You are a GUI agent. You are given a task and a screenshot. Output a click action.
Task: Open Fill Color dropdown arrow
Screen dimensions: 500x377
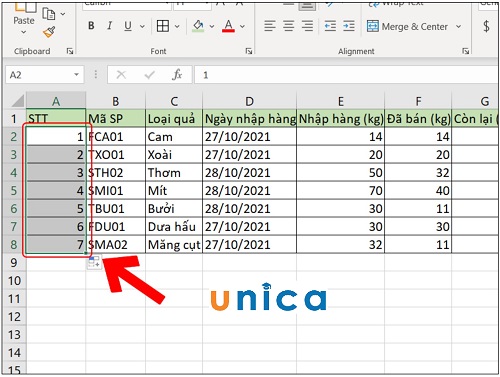[212, 26]
